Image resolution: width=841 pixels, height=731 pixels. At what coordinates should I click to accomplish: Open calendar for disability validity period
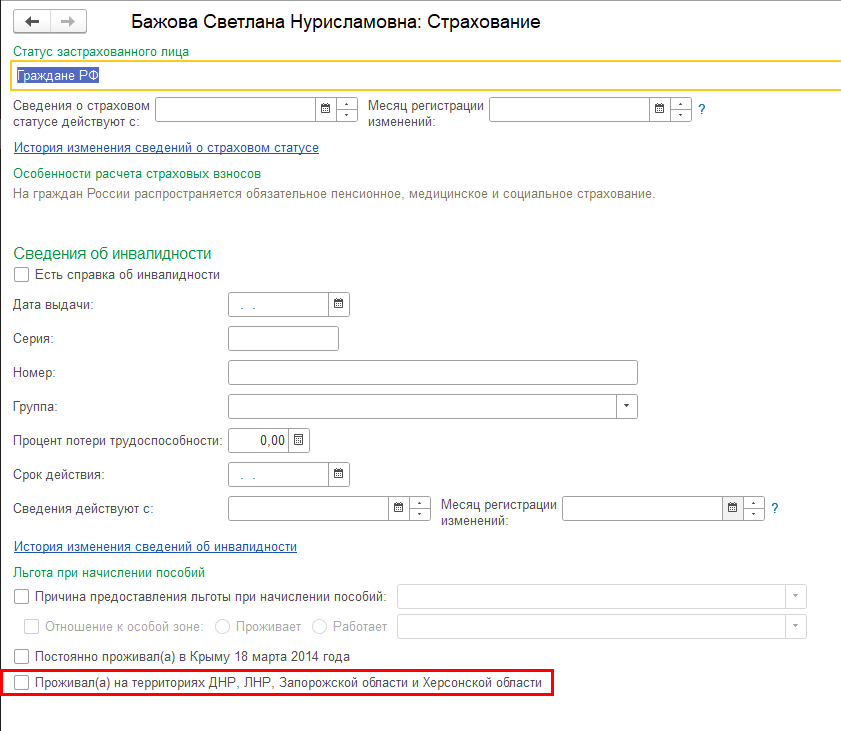(x=339, y=473)
